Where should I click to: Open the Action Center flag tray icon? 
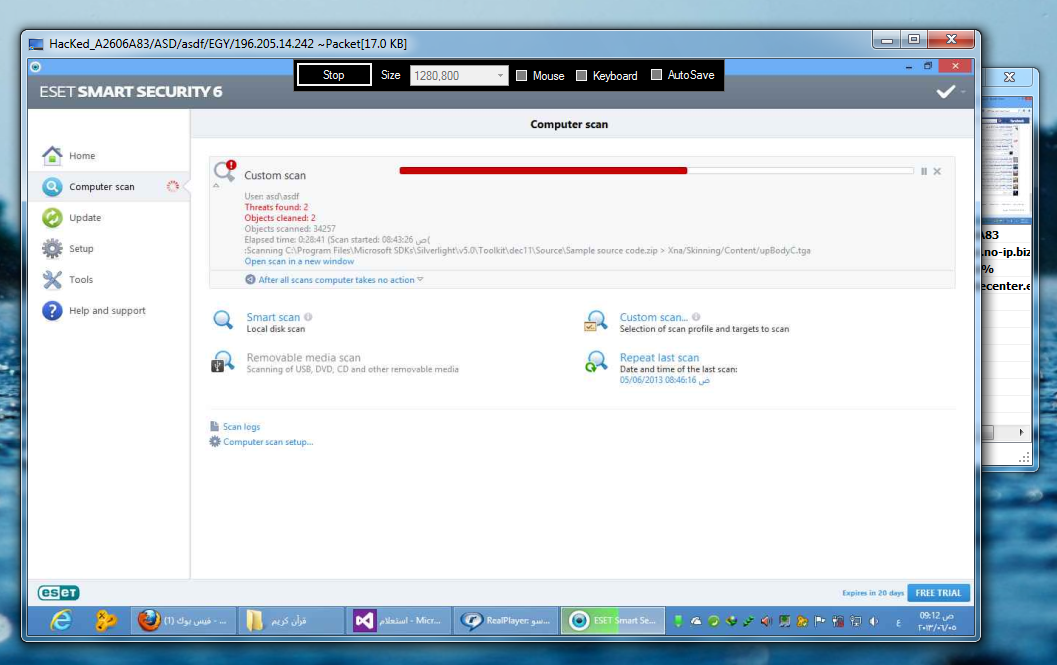click(x=820, y=621)
